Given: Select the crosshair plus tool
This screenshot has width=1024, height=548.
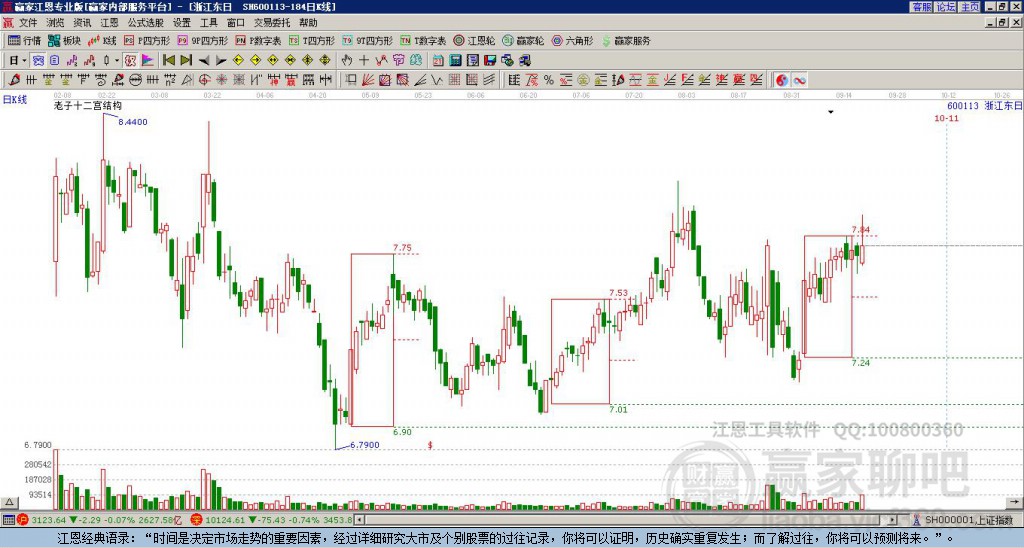Looking at the screenshot, I should coord(364,61).
